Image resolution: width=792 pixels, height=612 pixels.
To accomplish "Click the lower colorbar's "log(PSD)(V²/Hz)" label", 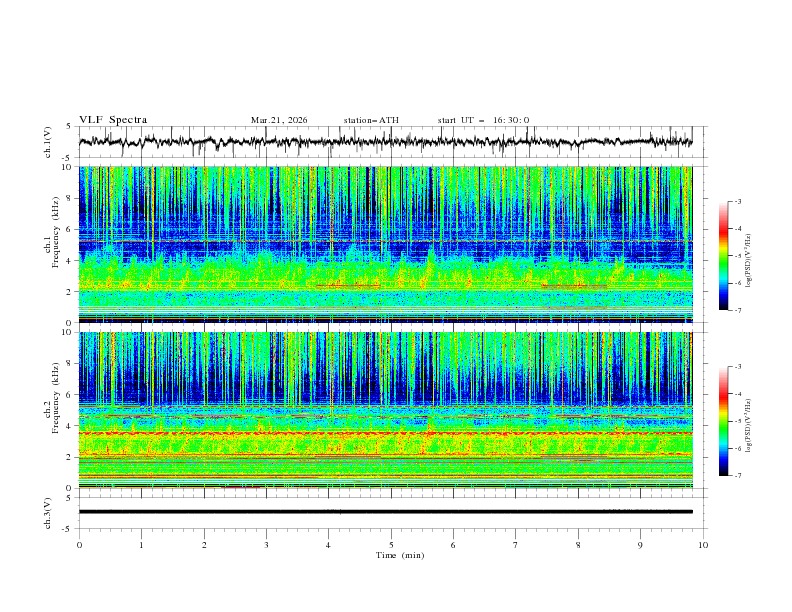I will coord(749,426).
